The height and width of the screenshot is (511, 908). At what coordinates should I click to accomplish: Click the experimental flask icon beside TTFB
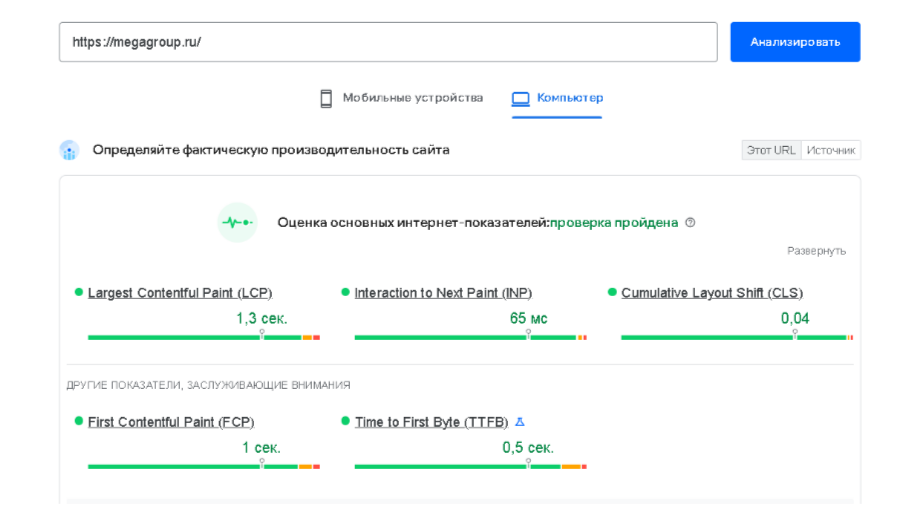click(x=519, y=422)
